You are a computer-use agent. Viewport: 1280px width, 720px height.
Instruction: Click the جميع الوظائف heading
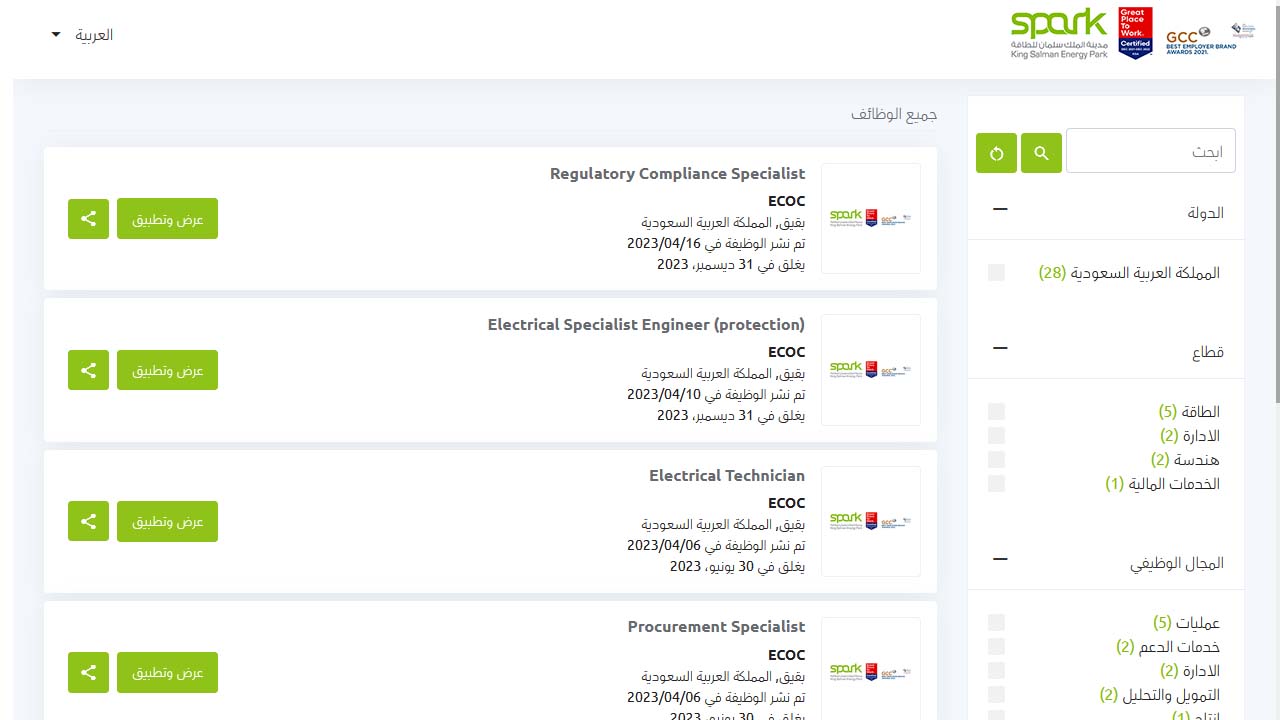coord(894,114)
